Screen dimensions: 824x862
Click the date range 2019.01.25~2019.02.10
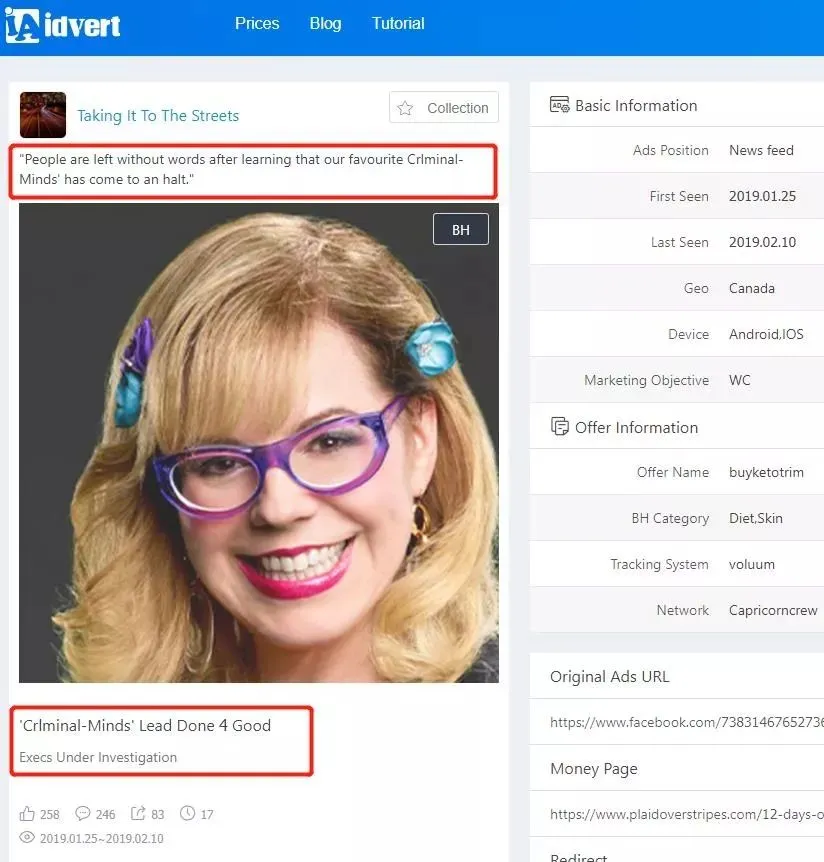pos(102,838)
